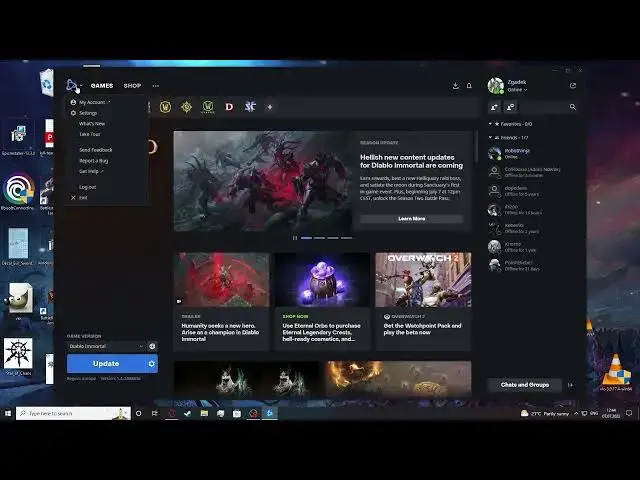Click the Windows Start button
640x480 pixels.
[8, 413]
